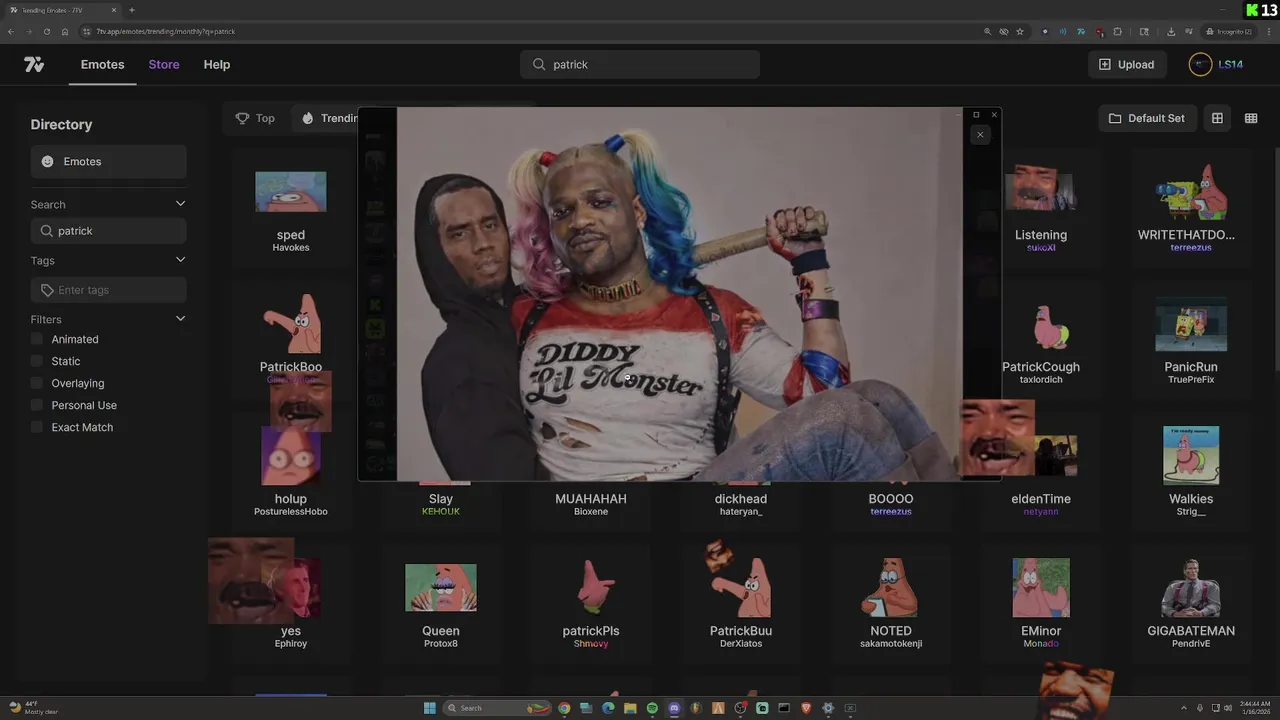Enable the Exact Match filter checkbox

point(37,427)
